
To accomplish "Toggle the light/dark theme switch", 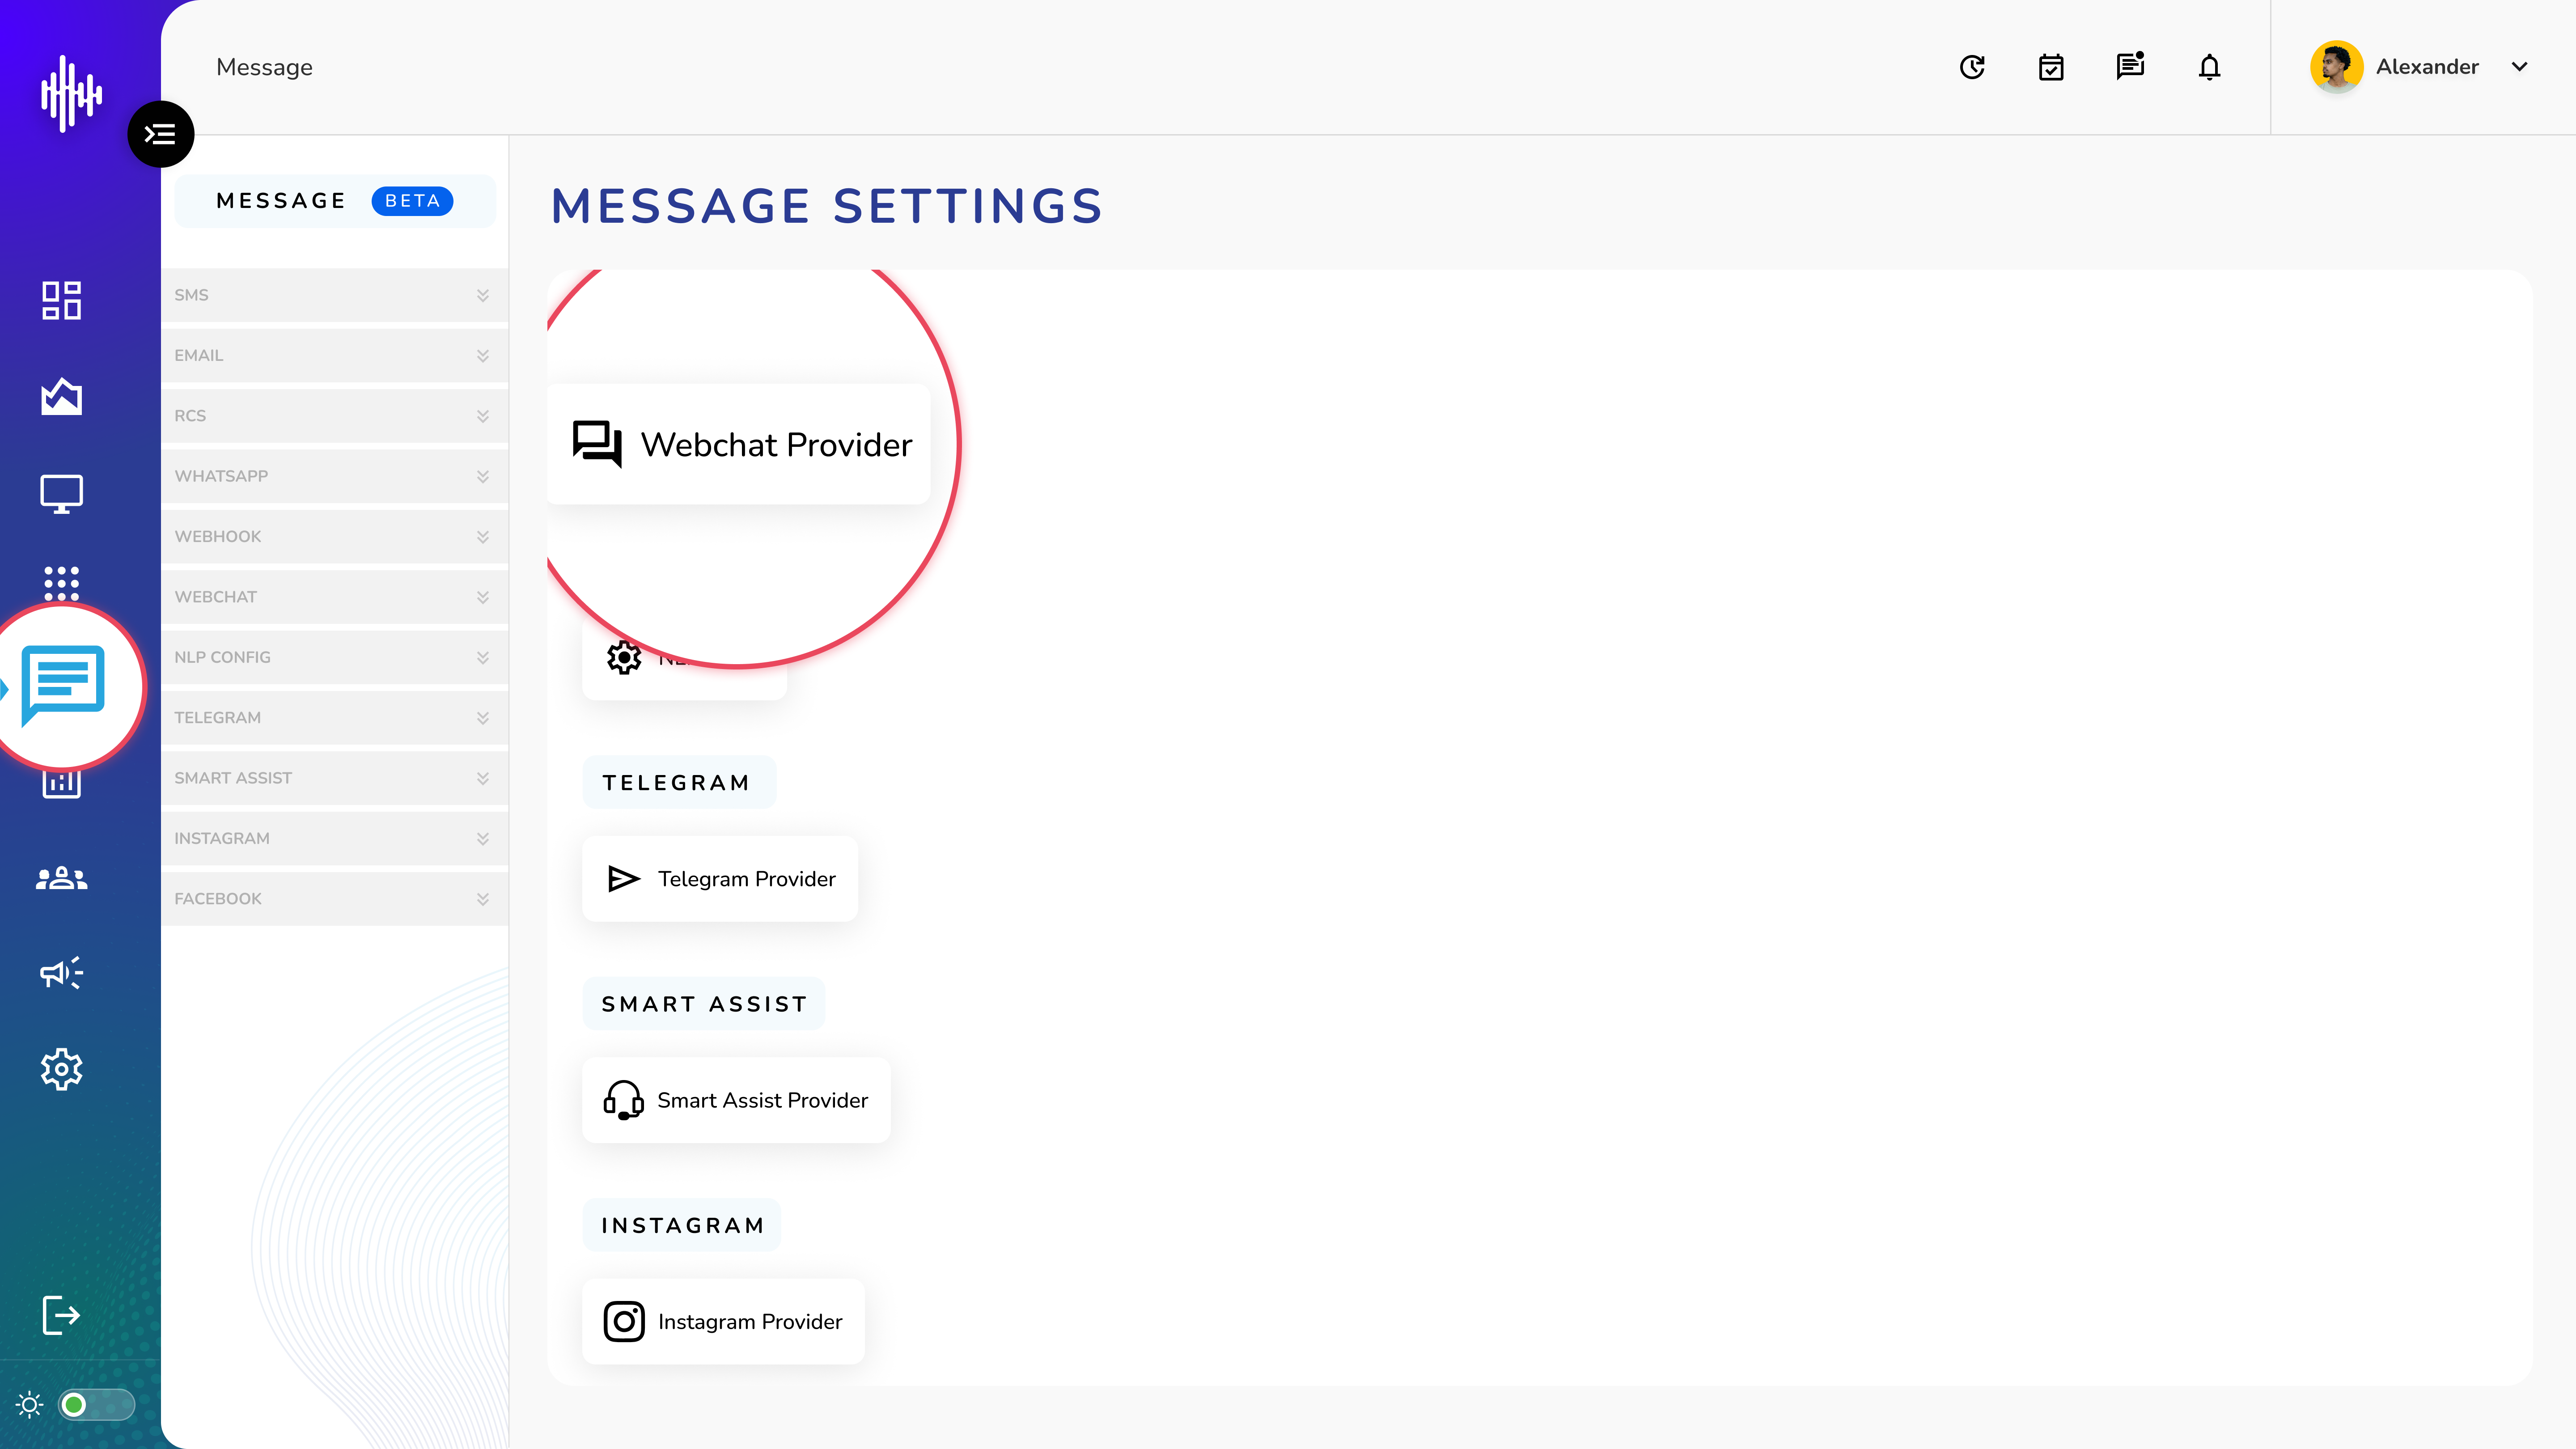I will click(x=96, y=1405).
